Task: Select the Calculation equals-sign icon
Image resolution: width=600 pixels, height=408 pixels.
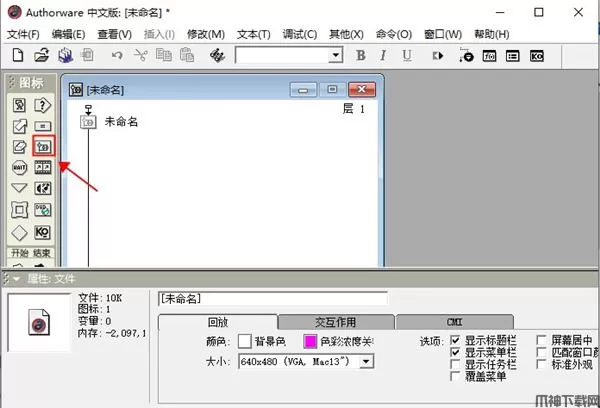Action: (x=42, y=126)
